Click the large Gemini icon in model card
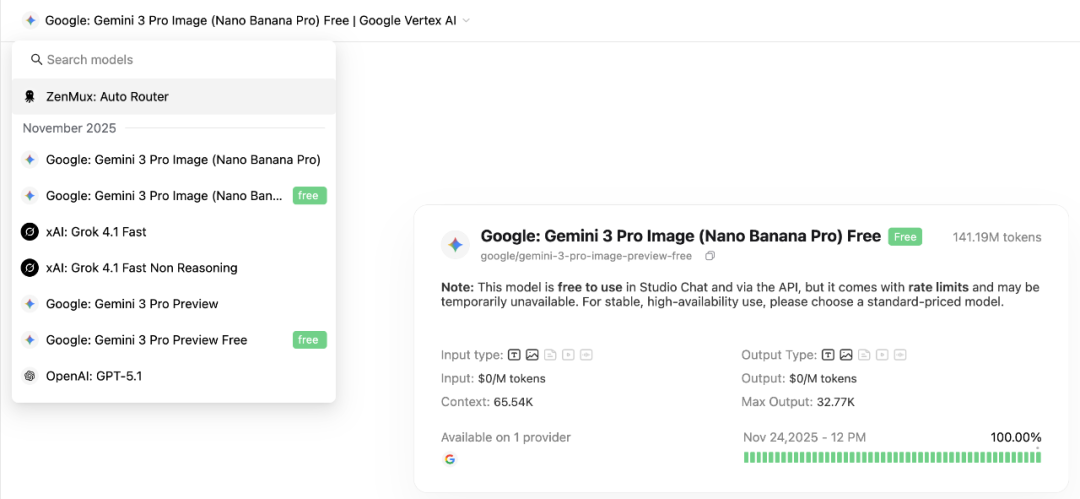Image resolution: width=1080 pixels, height=499 pixels. 455,245
